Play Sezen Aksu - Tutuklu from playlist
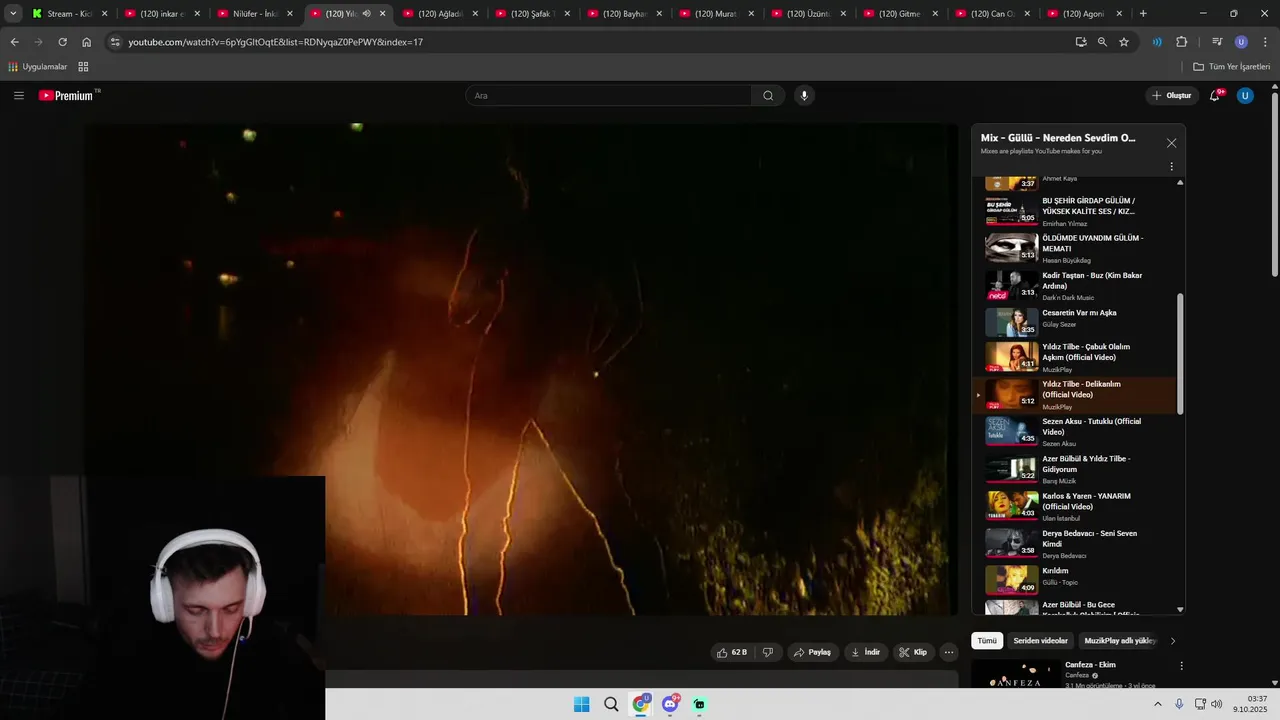Viewport: 1280px width, 720px height. [x=1076, y=432]
